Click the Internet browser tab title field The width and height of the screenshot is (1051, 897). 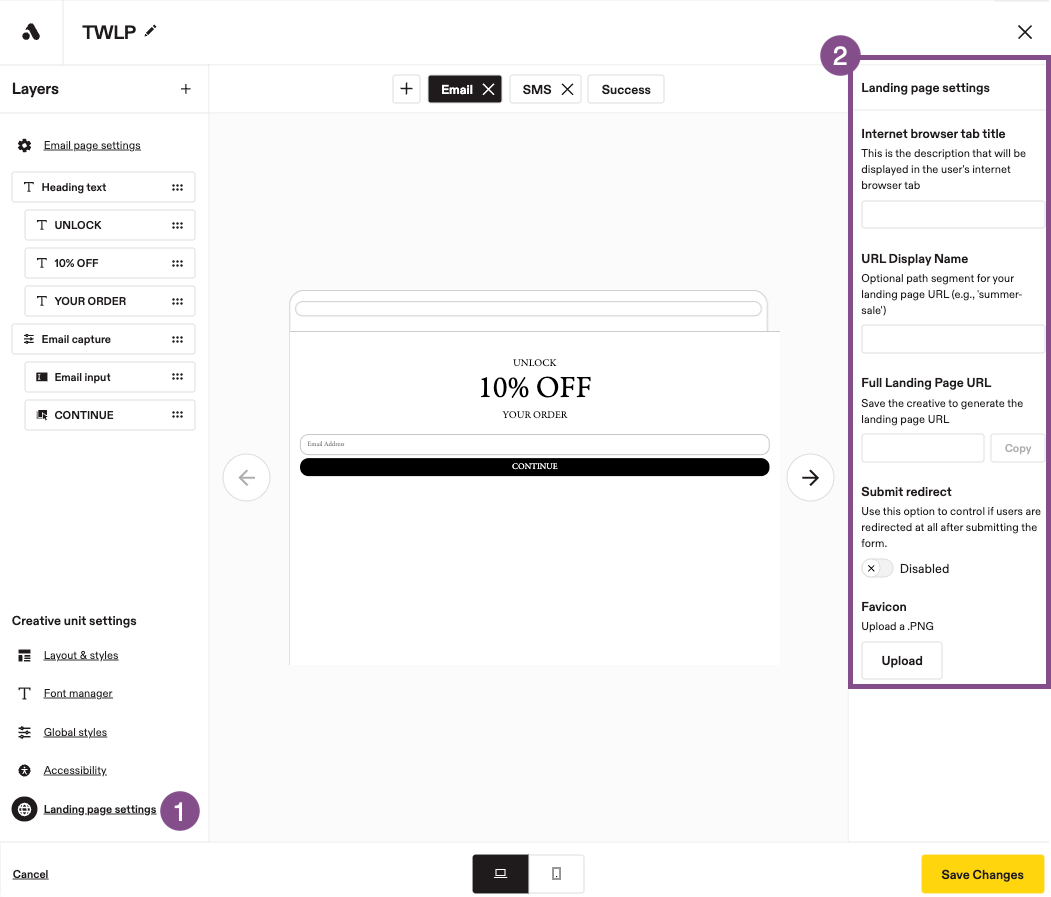pos(952,215)
